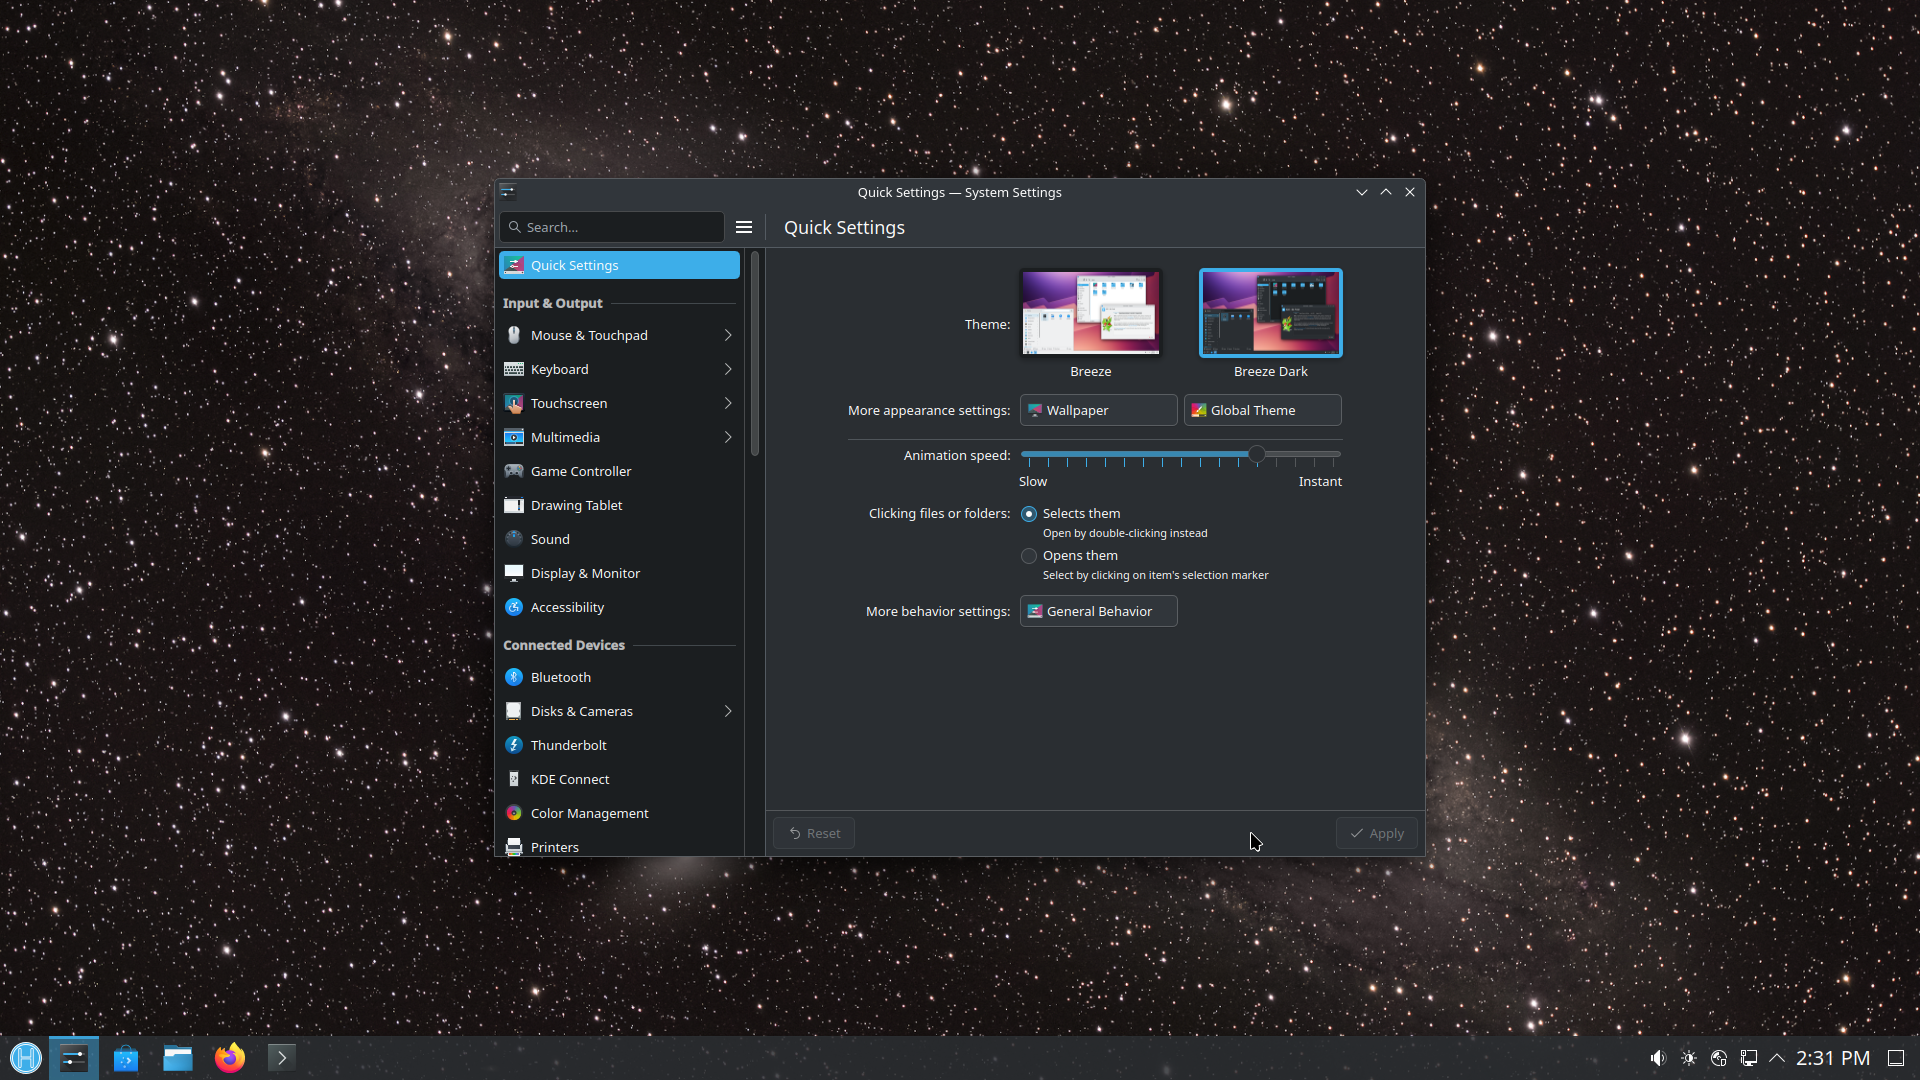Open the hamburger menu beside the search field
Viewport: 1920px width, 1080px height.
tap(744, 227)
